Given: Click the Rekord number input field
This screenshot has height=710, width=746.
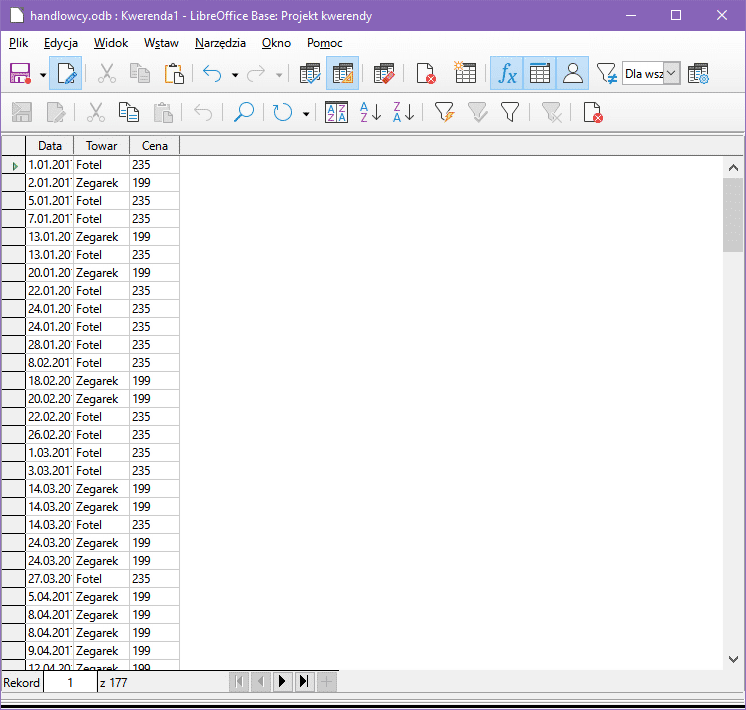Looking at the screenshot, I should (x=70, y=683).
